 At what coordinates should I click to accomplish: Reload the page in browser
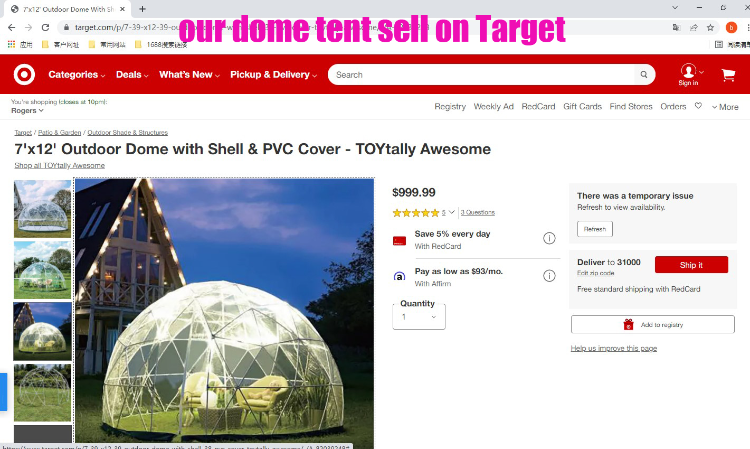pos(45,28)
